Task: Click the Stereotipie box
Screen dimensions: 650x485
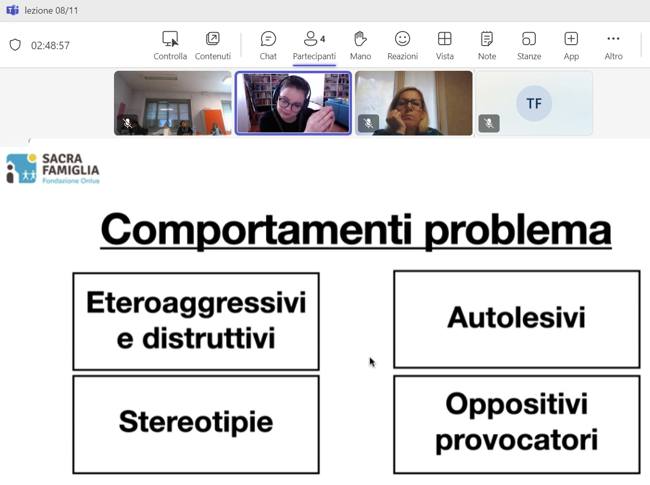Action: point(196,424)
